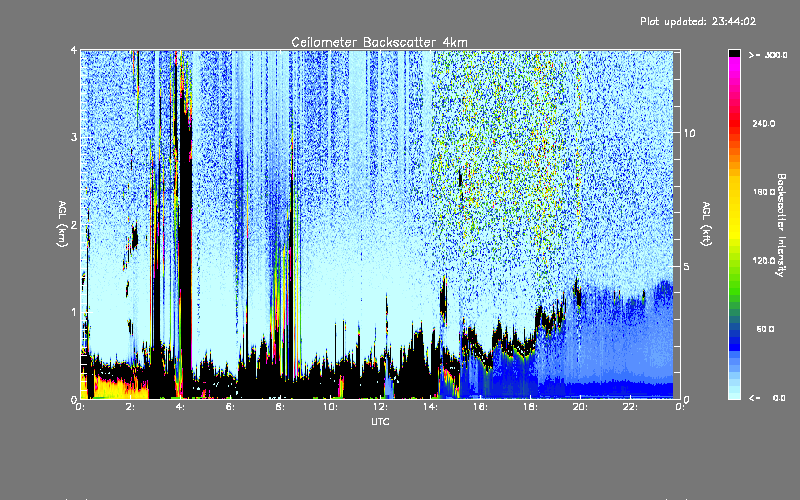The image size is (800, 500).
Task: Click the 1 tick on the AGL (km) axis
Action: tap(74, 312)
